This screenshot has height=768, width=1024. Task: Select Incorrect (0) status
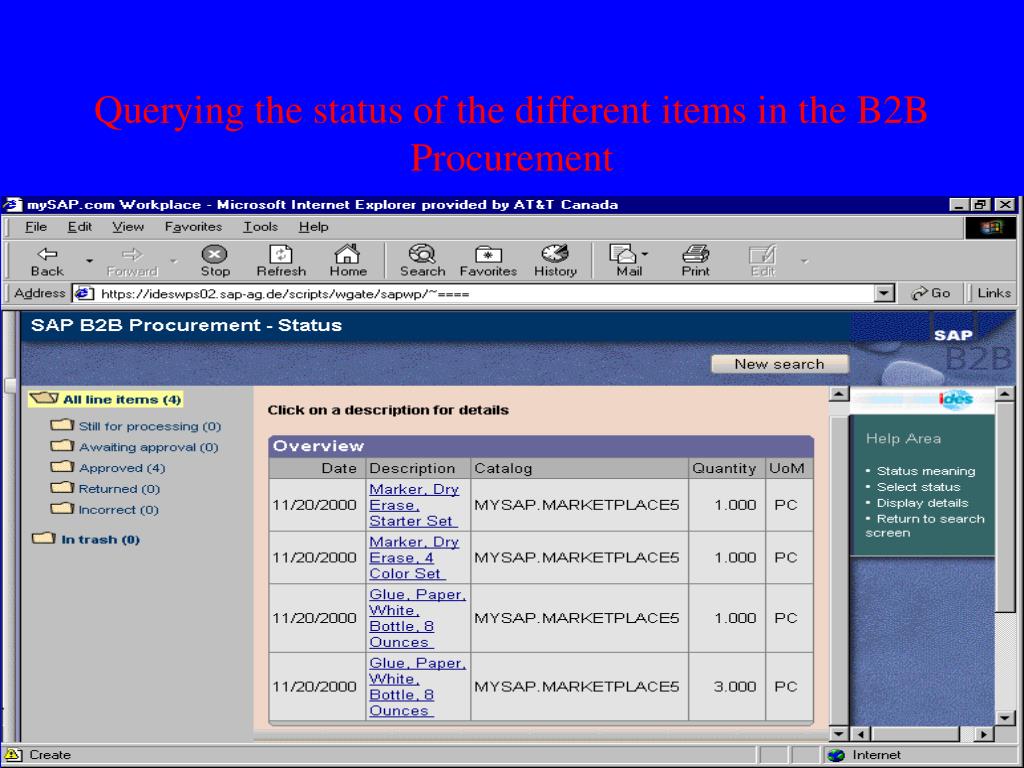(118, 509)
